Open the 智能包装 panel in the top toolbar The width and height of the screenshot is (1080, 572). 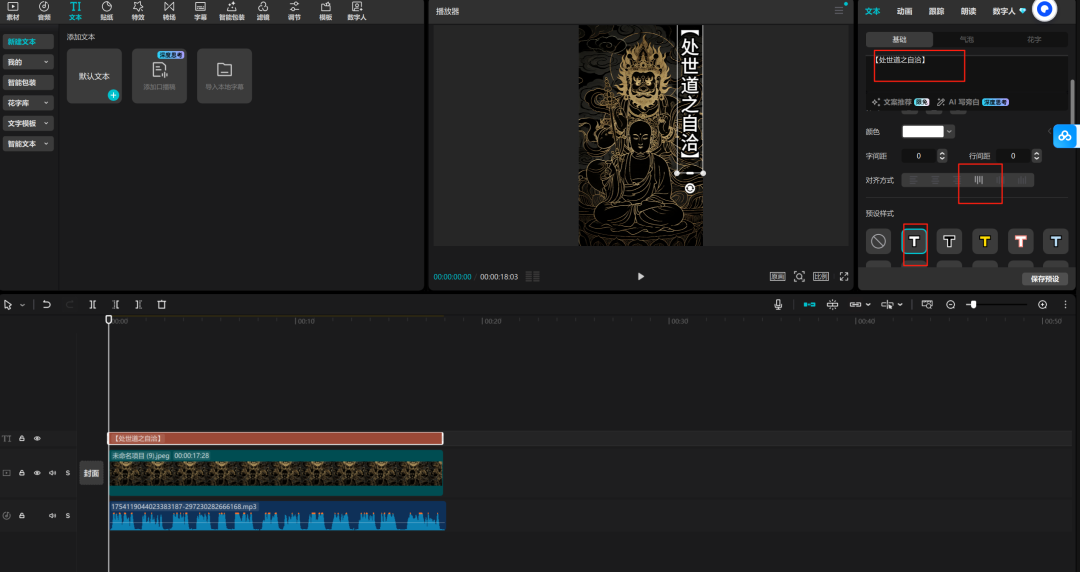231,10
